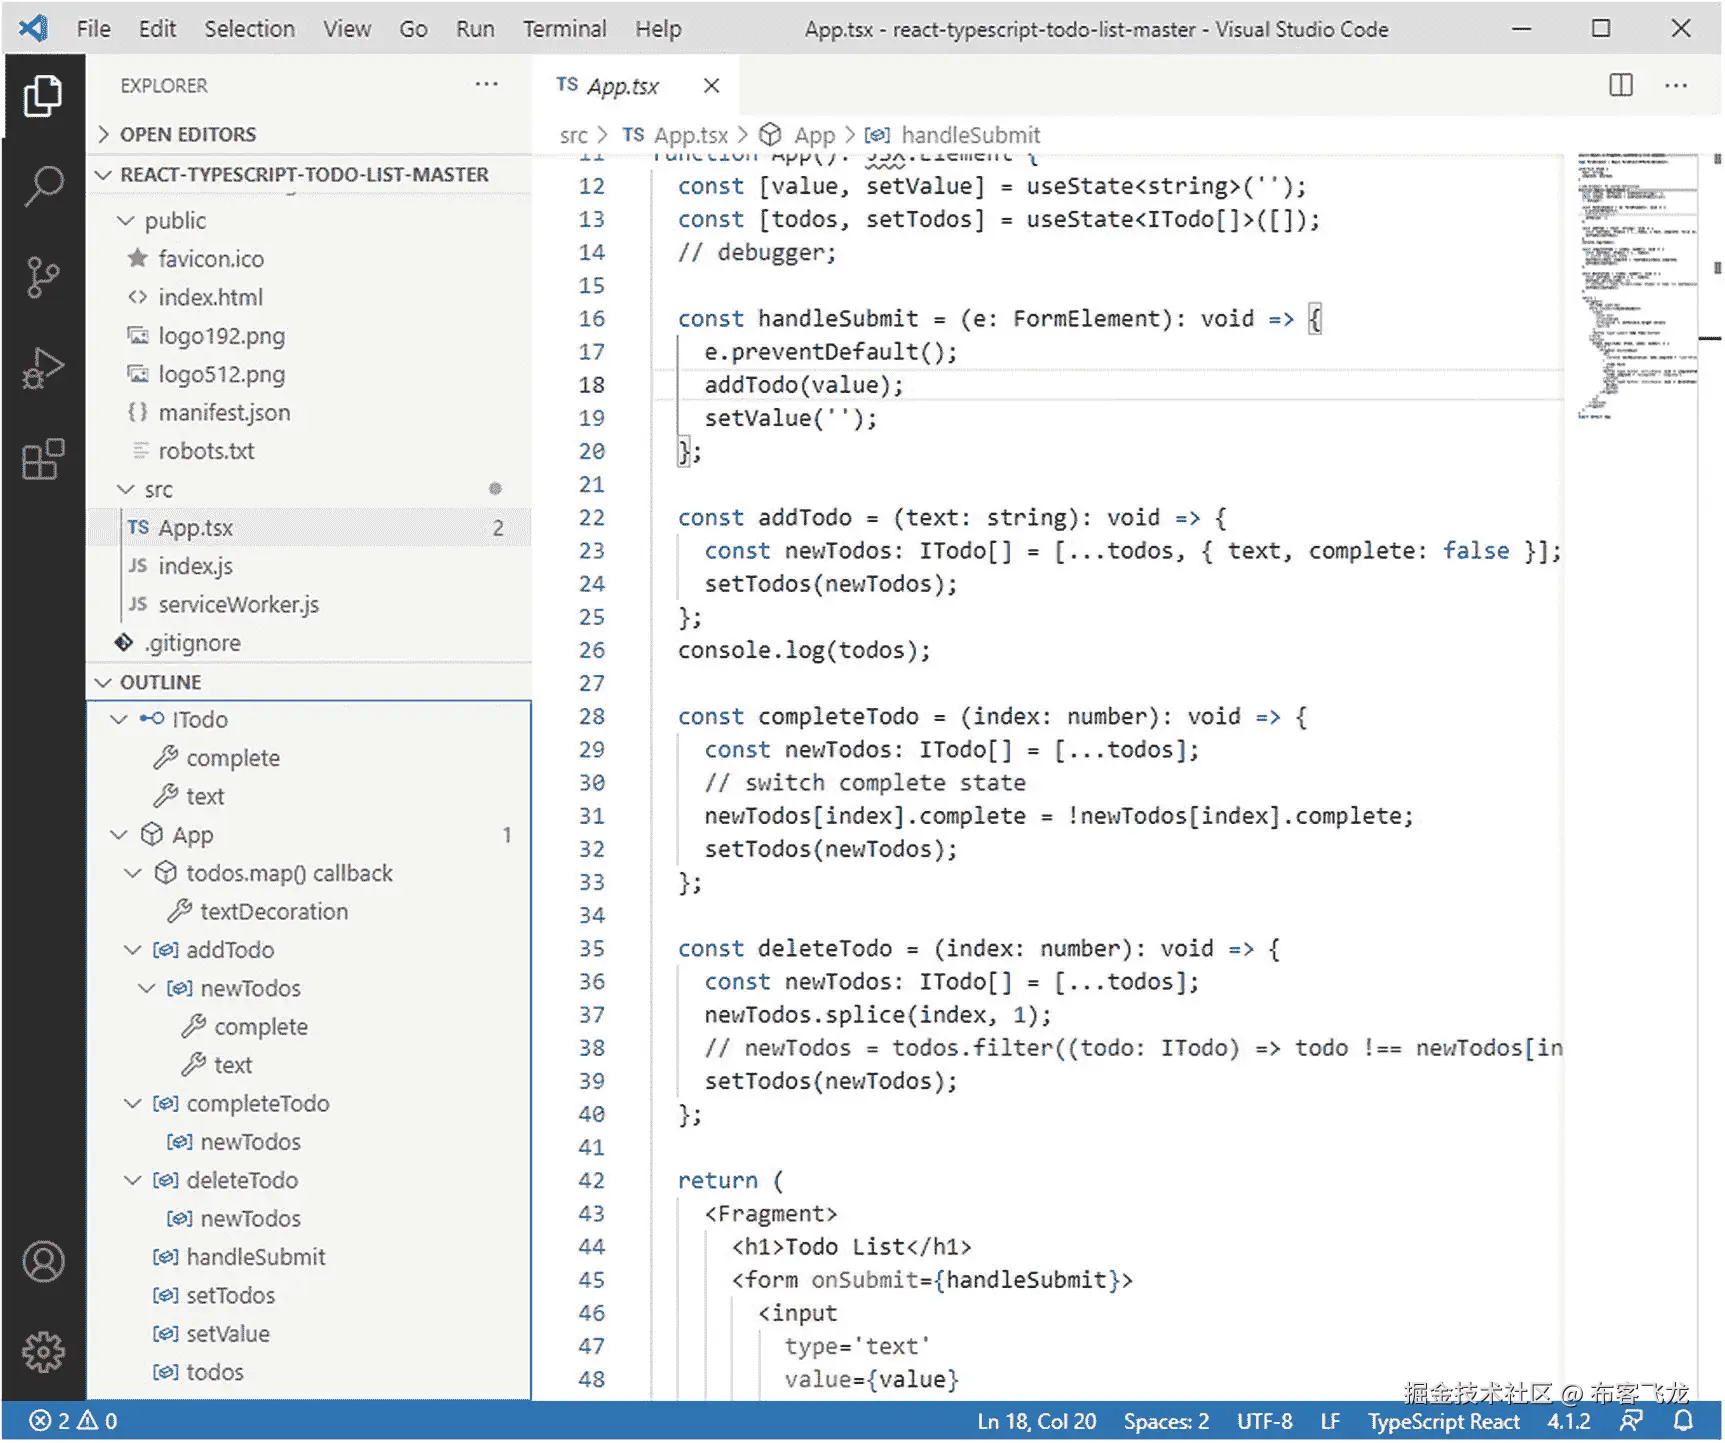Click the feedback smiley in status bar
The width and height of the screenshot is (1725, 1443).
click(1631, 1421)
